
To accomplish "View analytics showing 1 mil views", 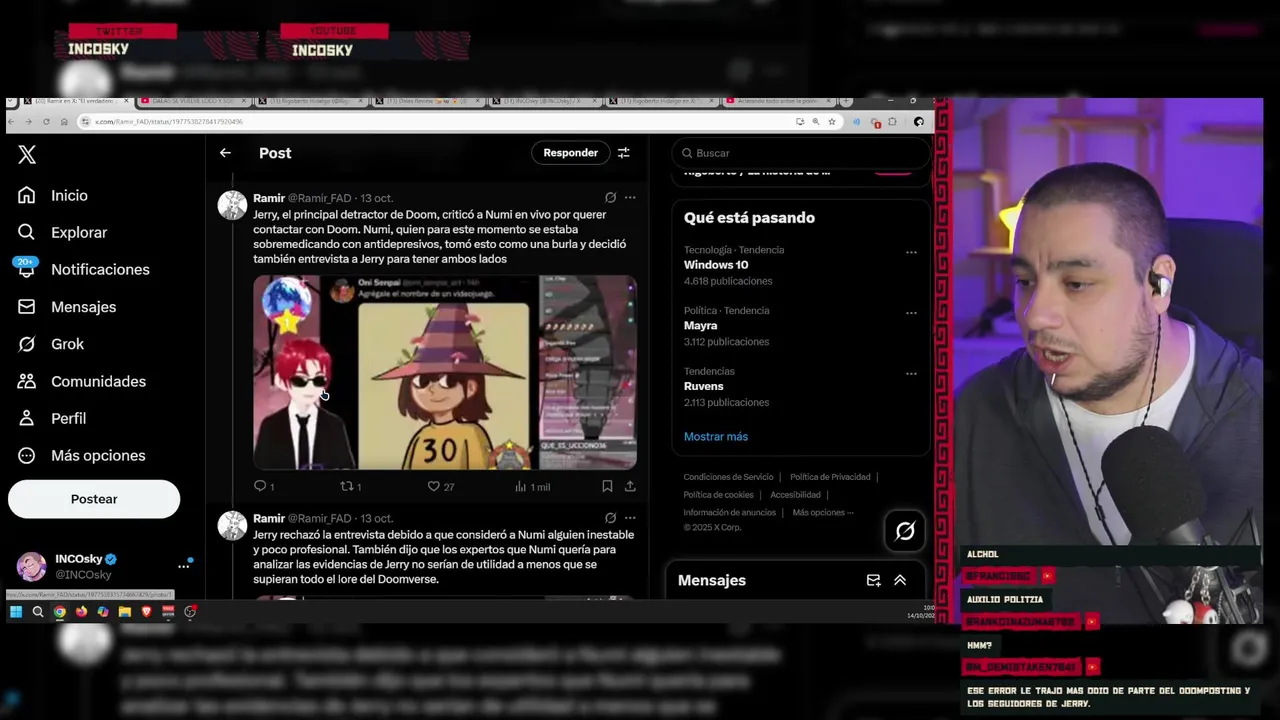I will (532, 487).
